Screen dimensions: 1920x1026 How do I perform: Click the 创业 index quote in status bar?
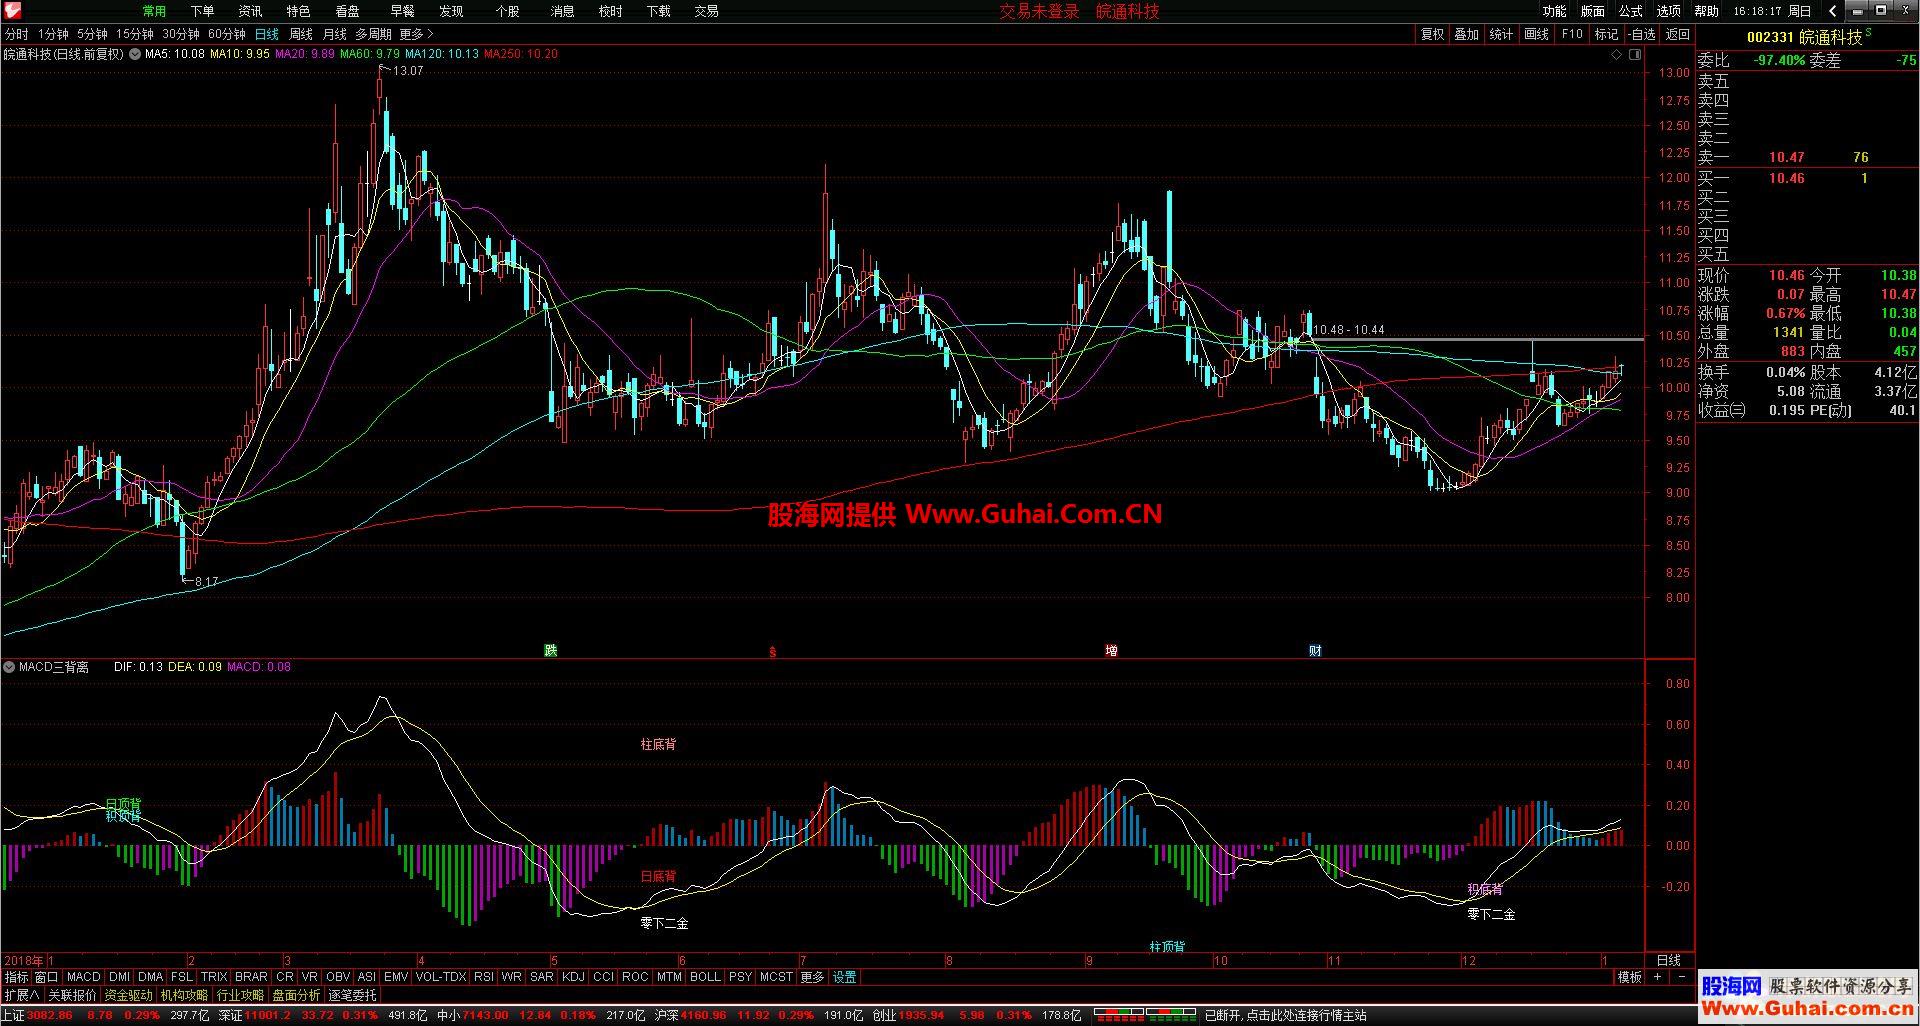pyautogui.click(x=976, y=1015)
